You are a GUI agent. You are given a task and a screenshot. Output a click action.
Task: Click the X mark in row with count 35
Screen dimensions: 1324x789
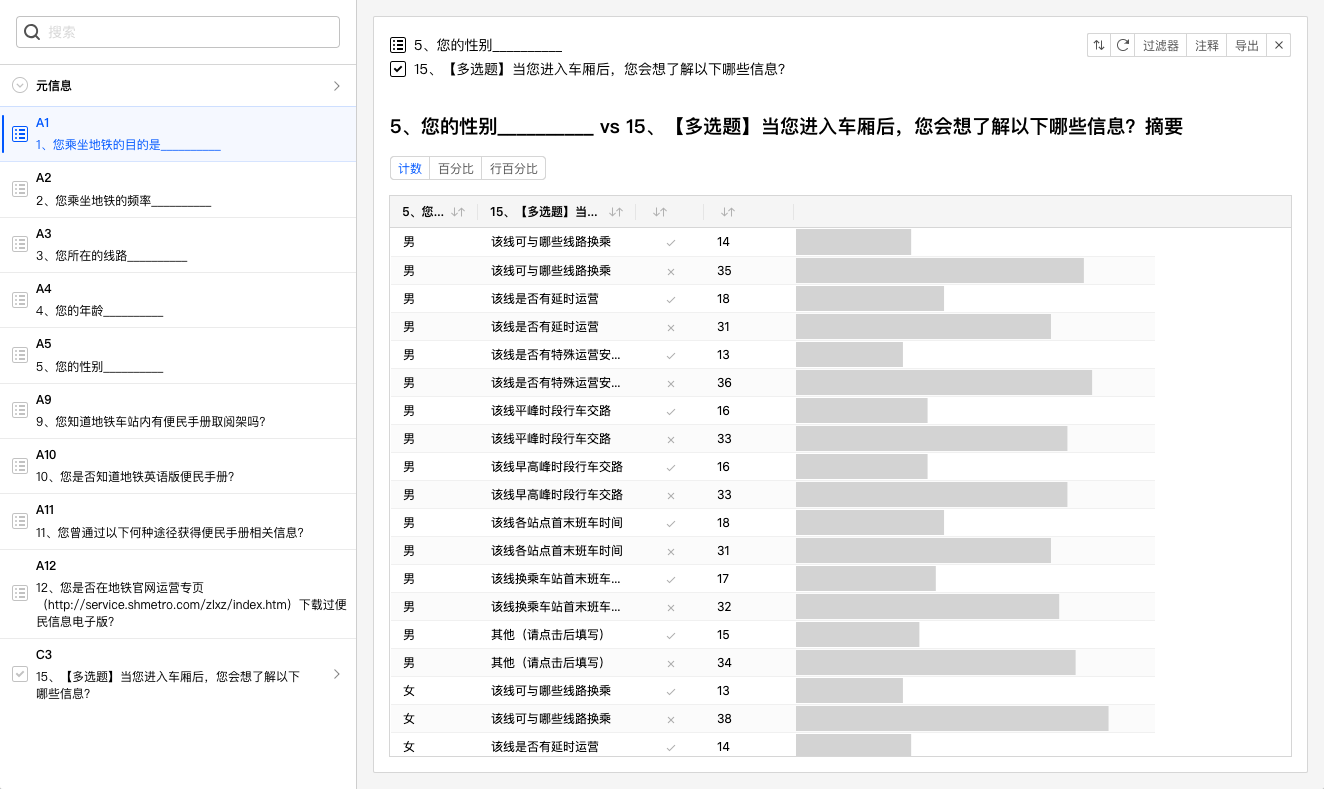pos(671,271)
